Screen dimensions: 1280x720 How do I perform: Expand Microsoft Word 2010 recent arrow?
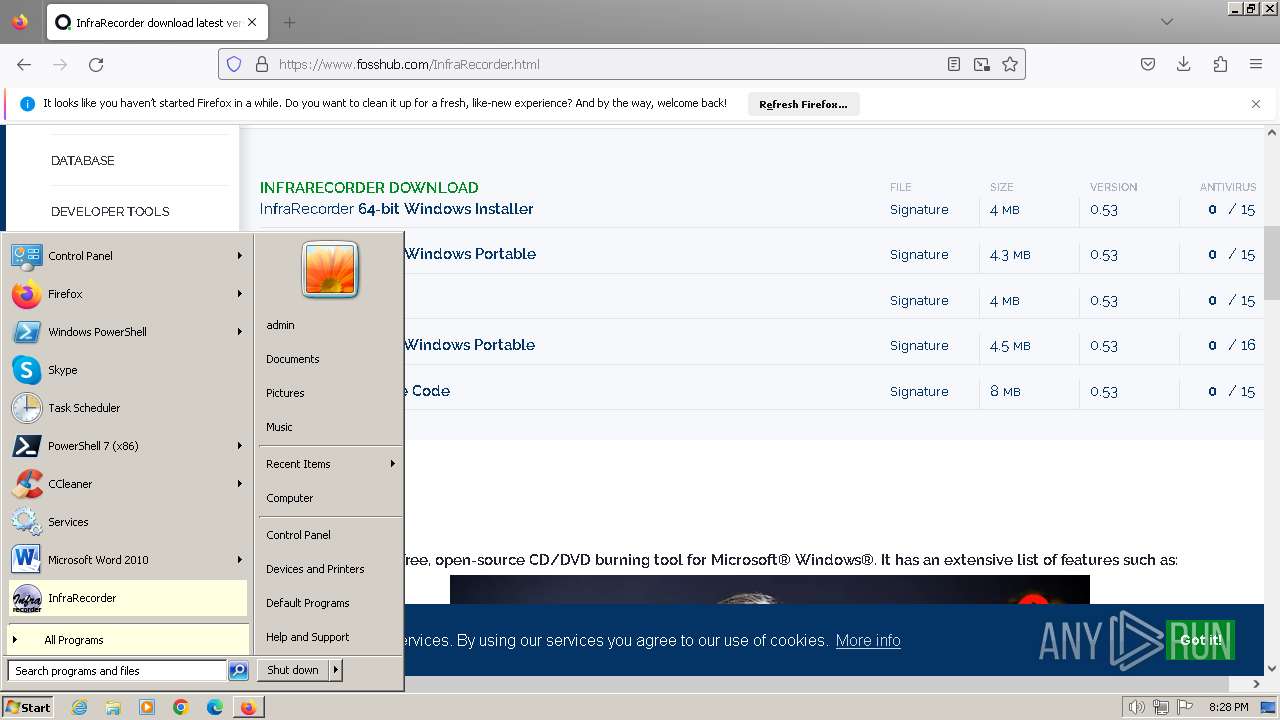pos(240,560)
